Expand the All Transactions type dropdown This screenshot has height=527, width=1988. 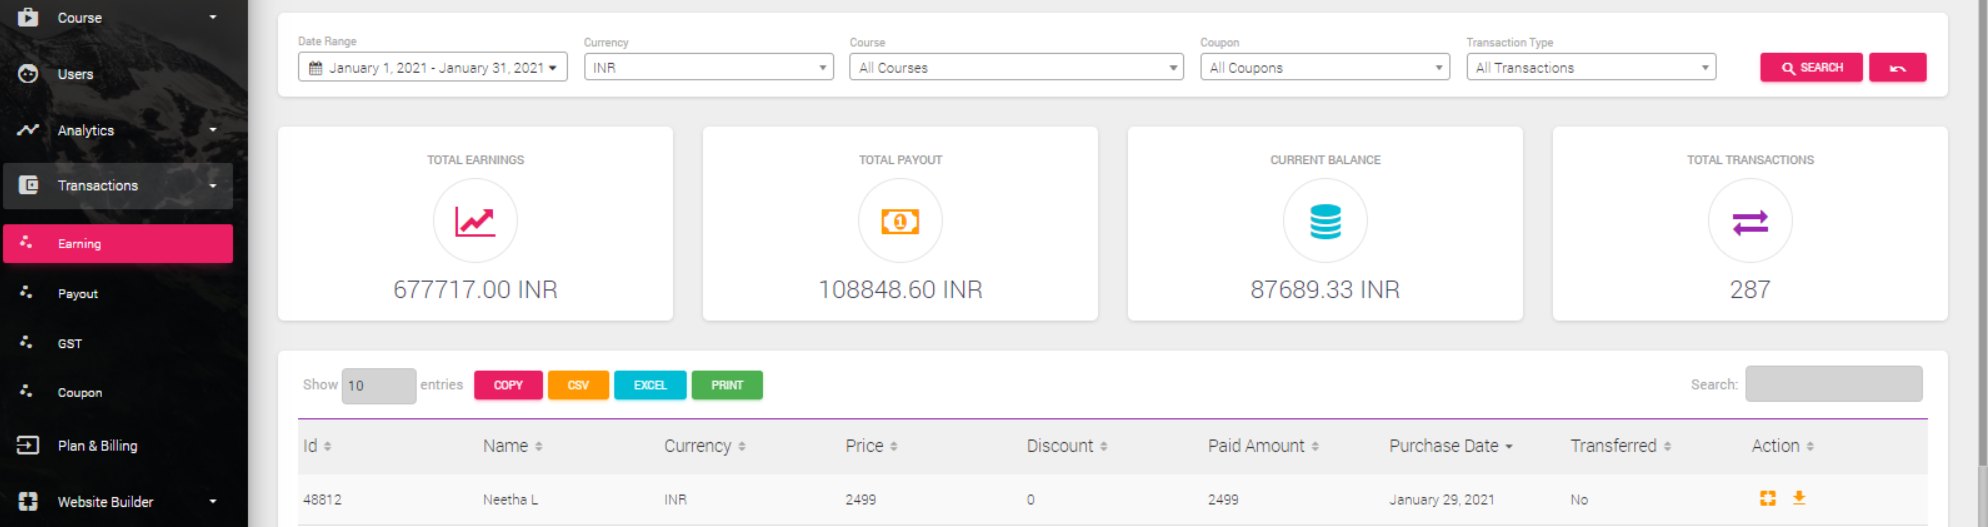(x=1590, y=67)
